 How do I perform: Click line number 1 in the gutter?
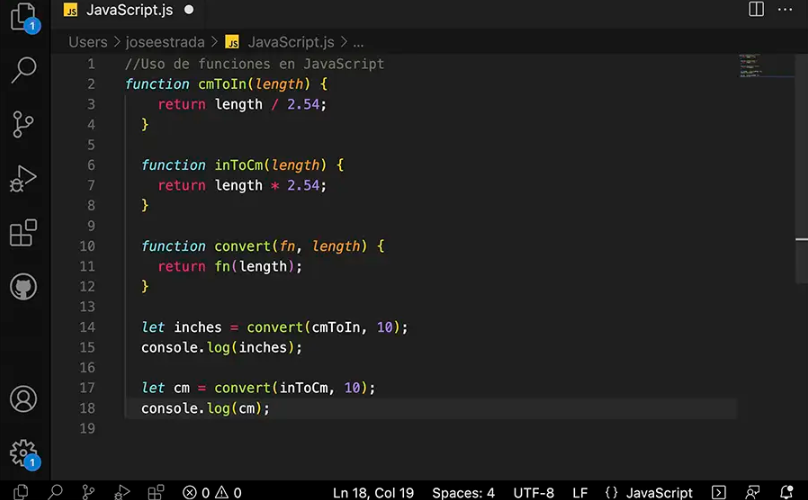pos(91,64)
